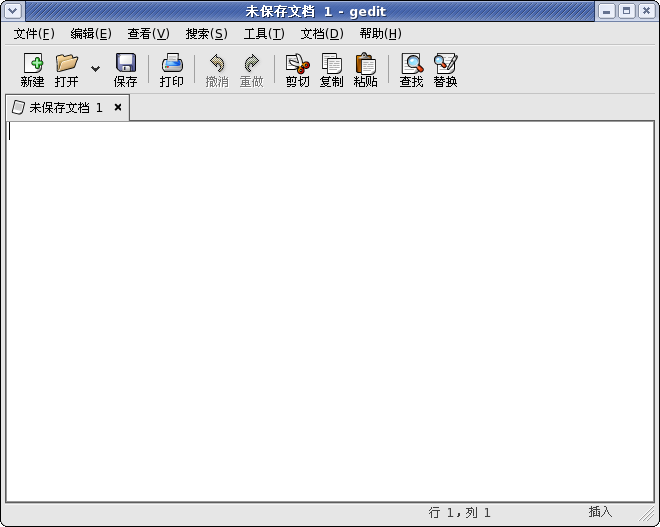Click the title bar text 未保存文档 1 - gedit
This screenshot has width=660, height=527.
click(x=316, y=11)
